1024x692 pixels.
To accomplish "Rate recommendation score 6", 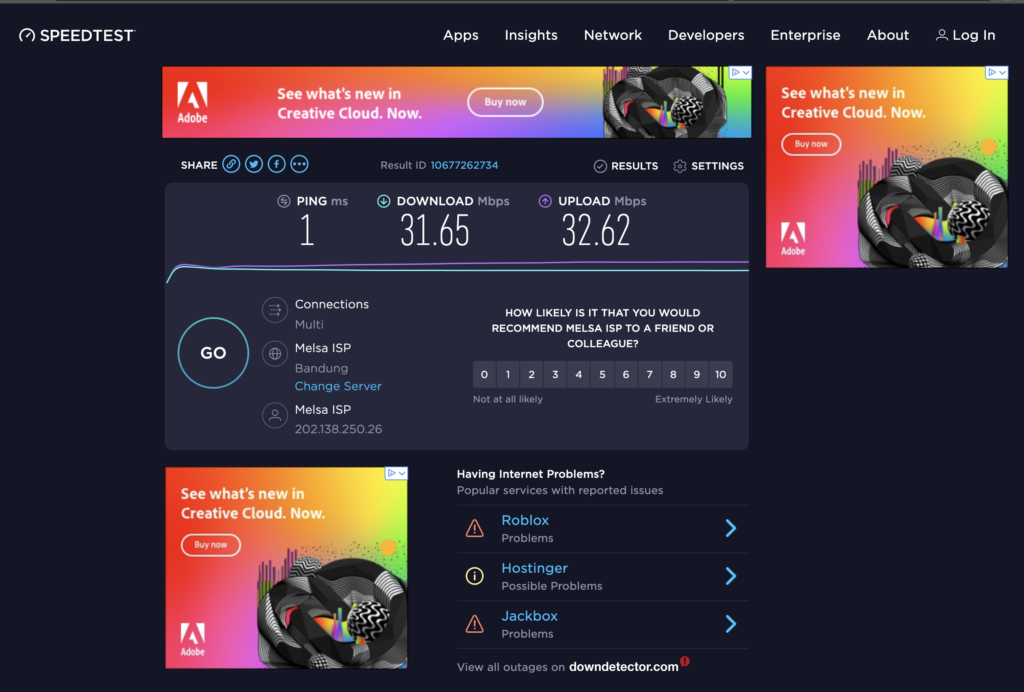I will (626, 374).
